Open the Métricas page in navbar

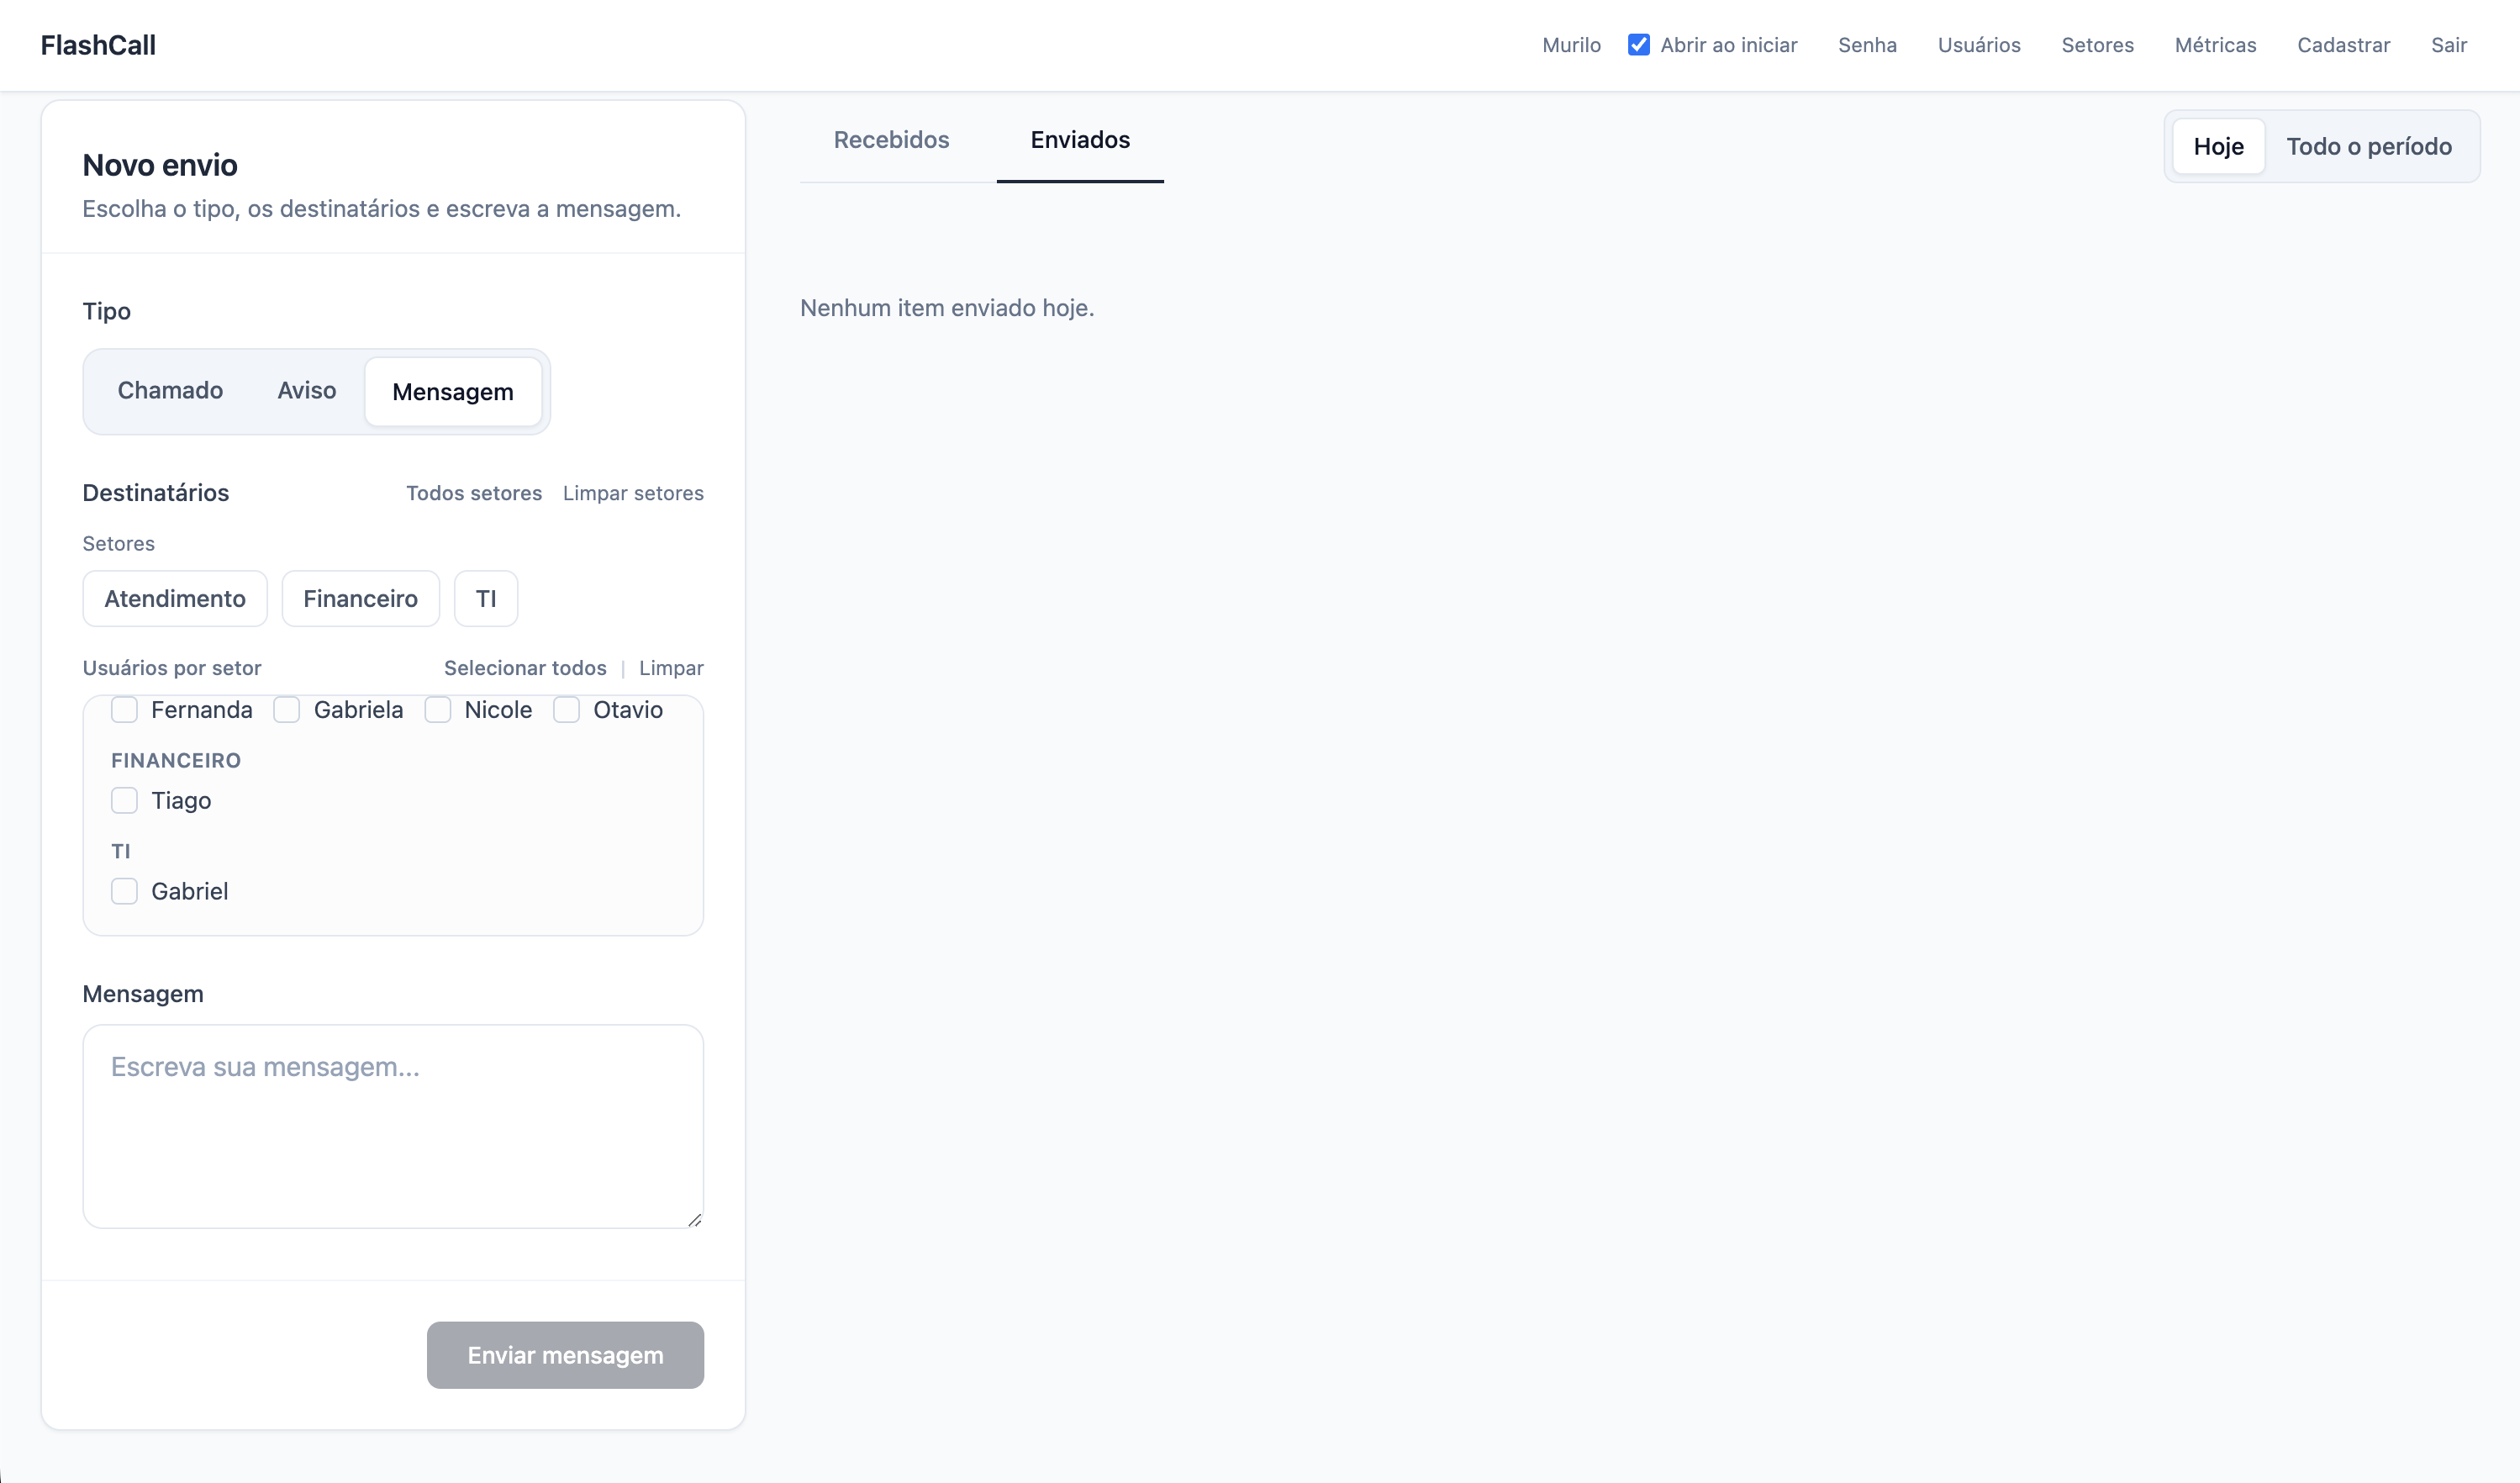coord(2215,45)
